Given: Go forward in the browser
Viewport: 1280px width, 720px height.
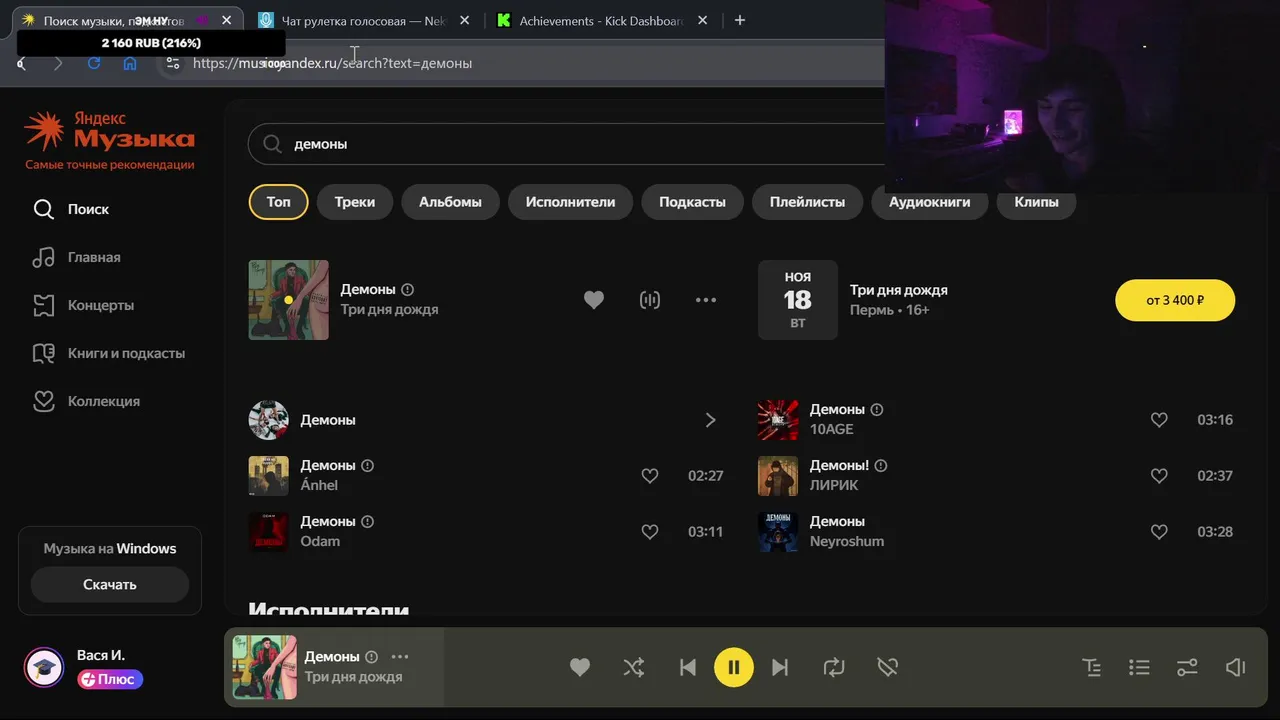Looking at the screenshot, I should (x=57, y=63).
